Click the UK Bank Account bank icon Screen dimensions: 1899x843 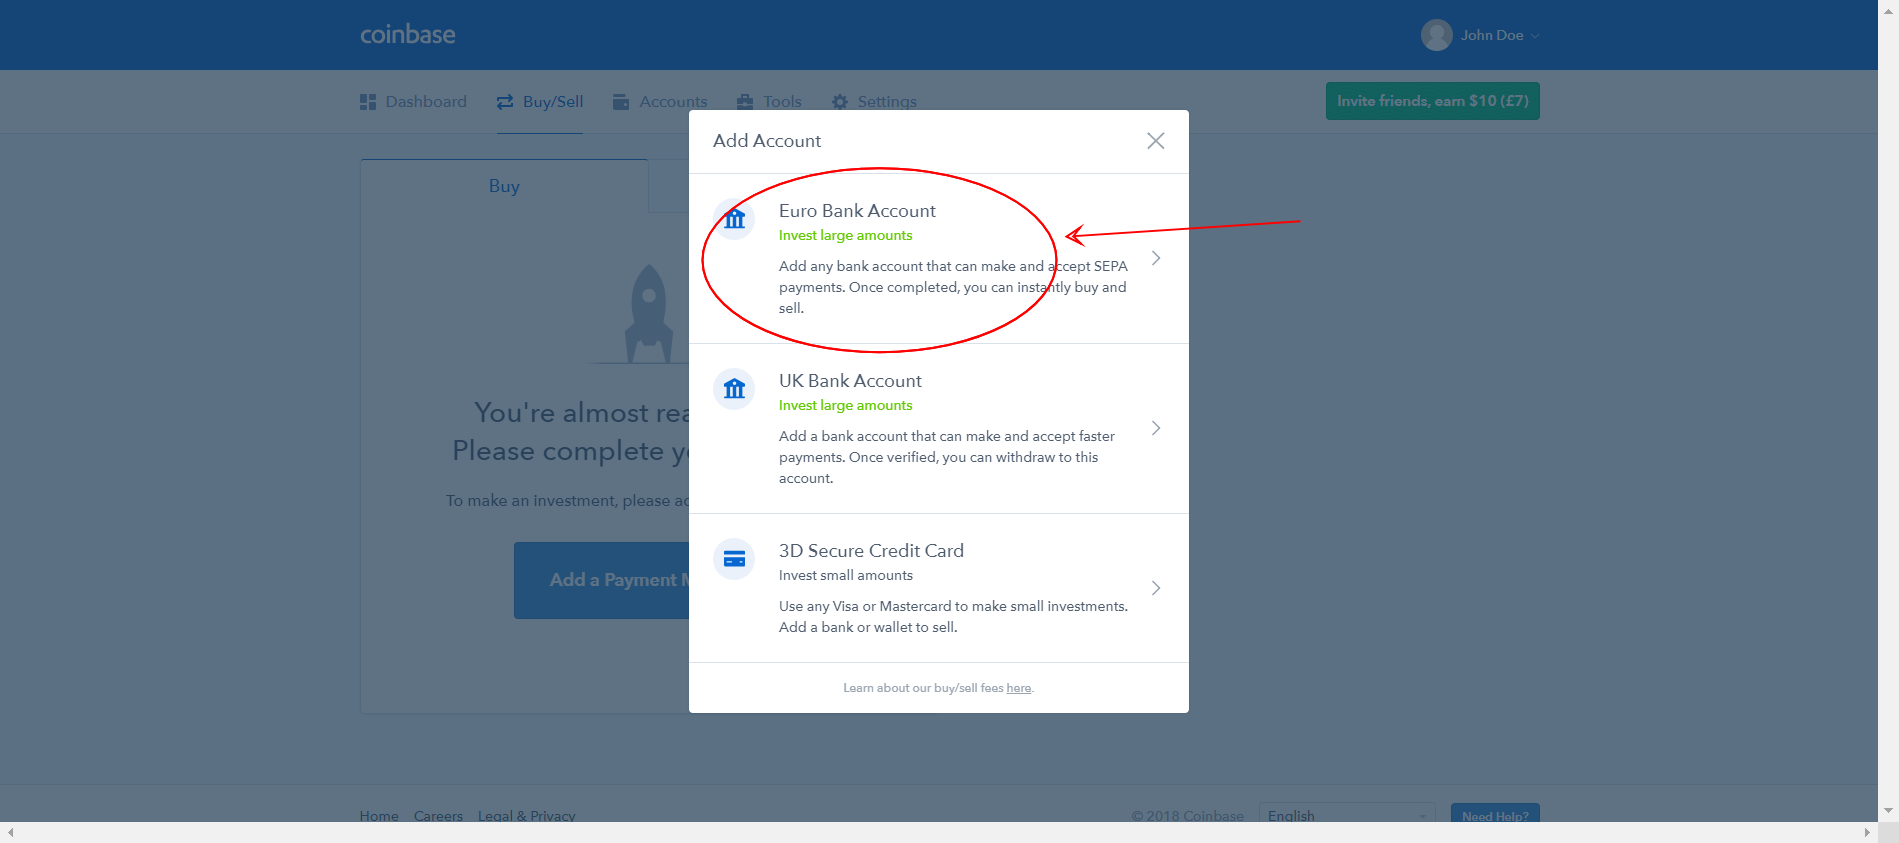[x=734, y=389]
